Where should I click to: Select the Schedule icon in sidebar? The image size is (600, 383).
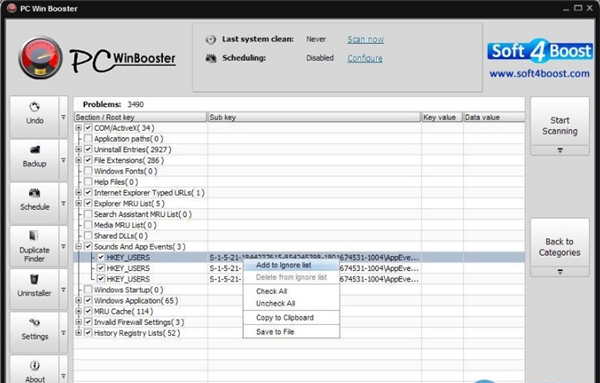pyautogui.click(x=34, y=193)
